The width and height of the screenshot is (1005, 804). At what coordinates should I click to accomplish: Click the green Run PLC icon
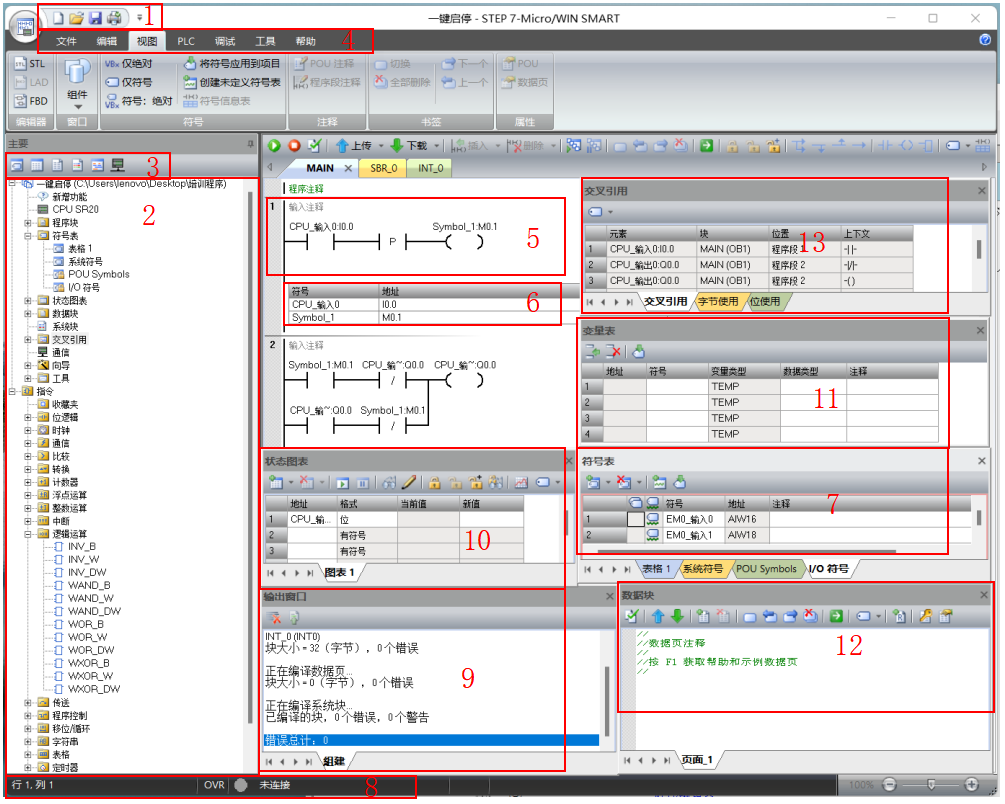[274, 146]
